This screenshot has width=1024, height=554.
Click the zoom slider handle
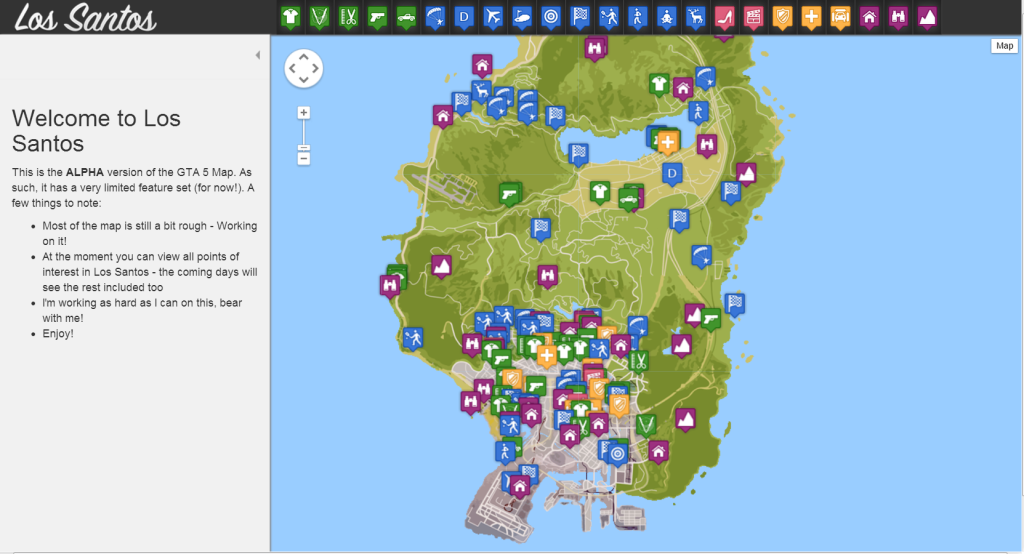(304, 148)
